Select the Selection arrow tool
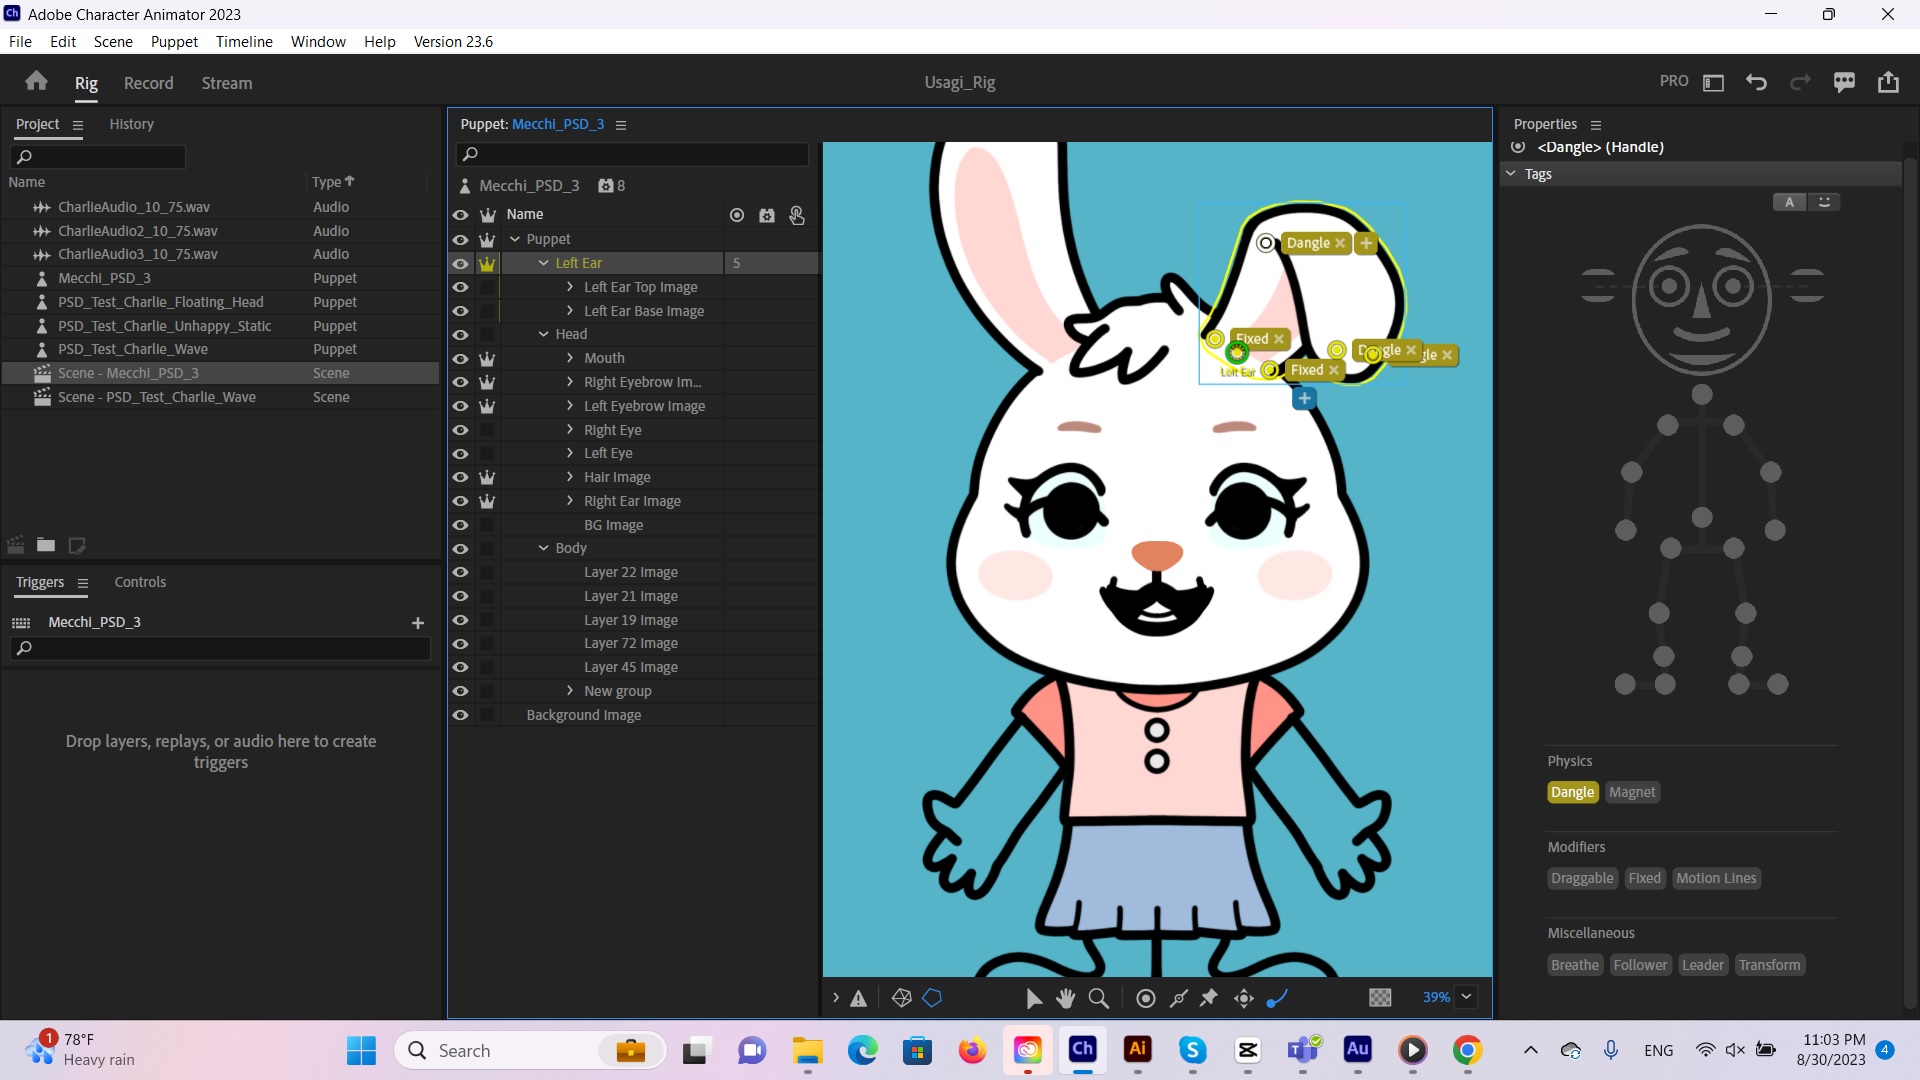The image size is (1920, 1080). (1034, 998)
